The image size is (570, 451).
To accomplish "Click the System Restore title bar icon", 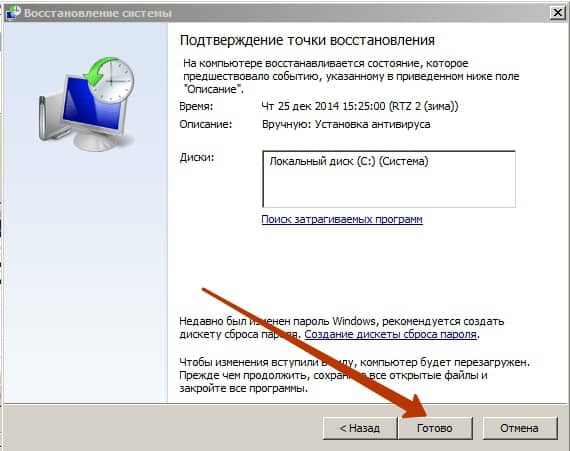I will click(x=13, y=12).
